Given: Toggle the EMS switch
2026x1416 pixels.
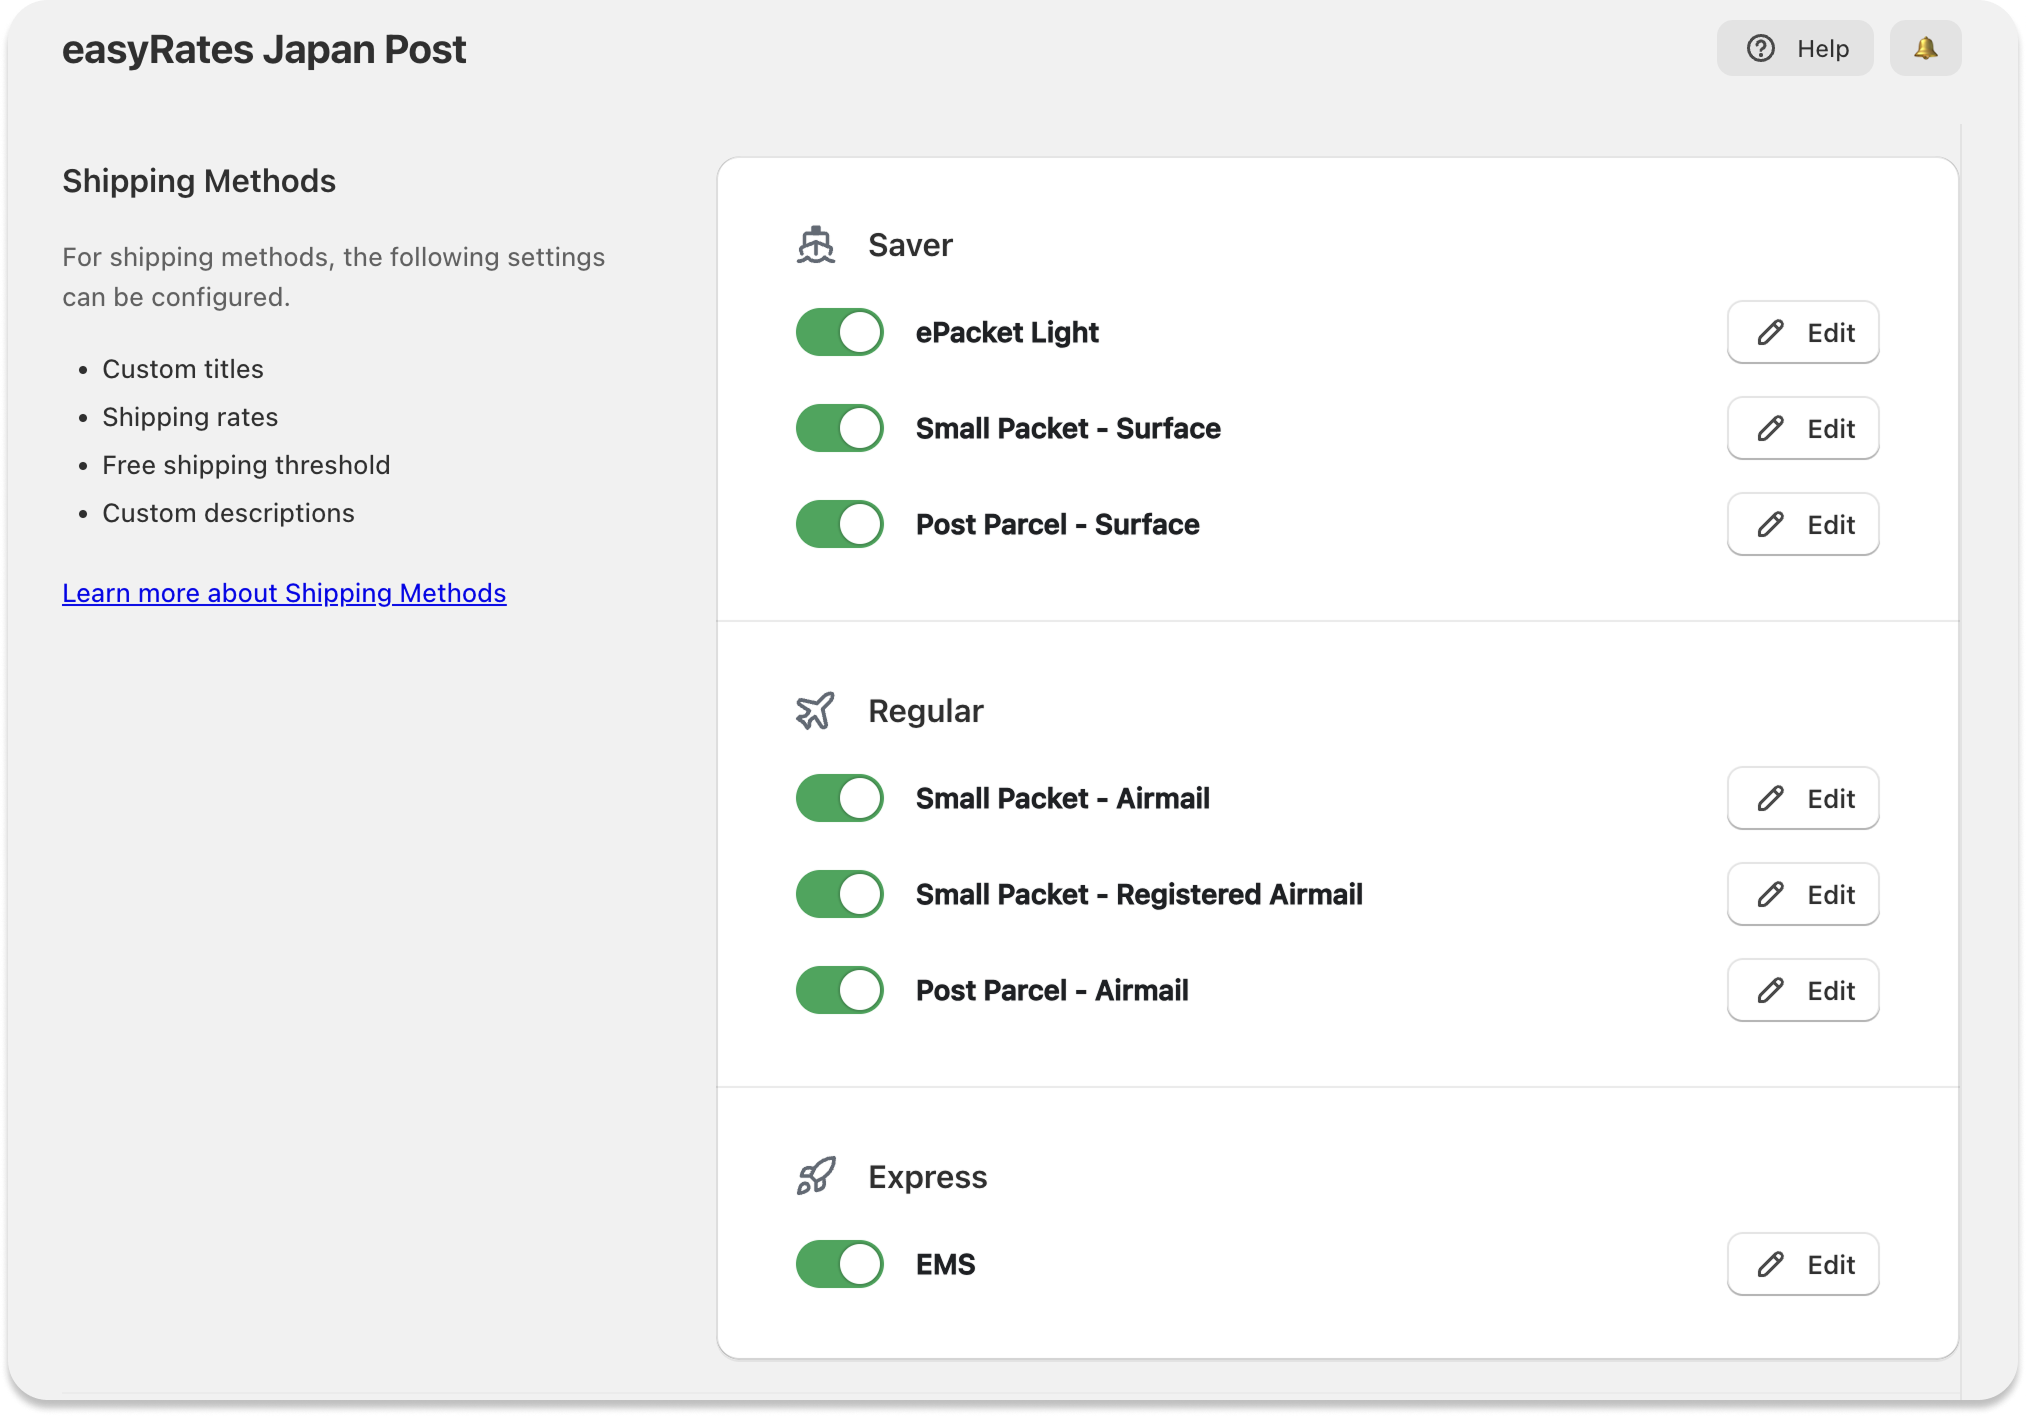Looking at the screenshot, I should pos(840,1264).
